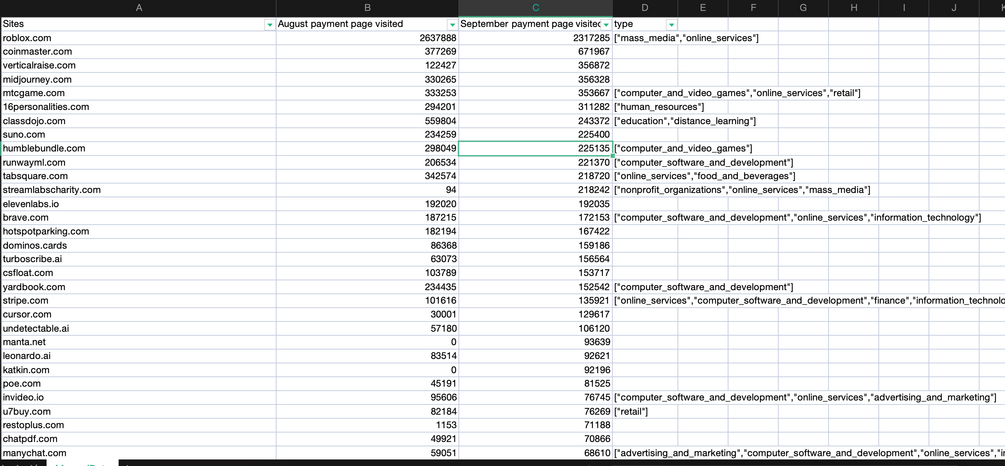
Task: Open the filter dropdown on the type header
Action: point(671,24)
